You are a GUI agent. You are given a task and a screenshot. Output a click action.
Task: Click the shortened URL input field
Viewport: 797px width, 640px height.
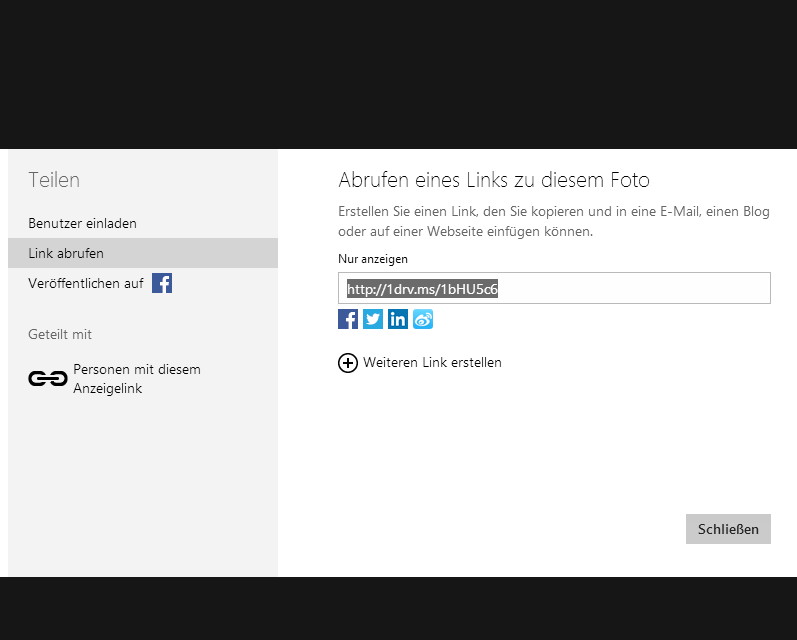tap(554, 288)
